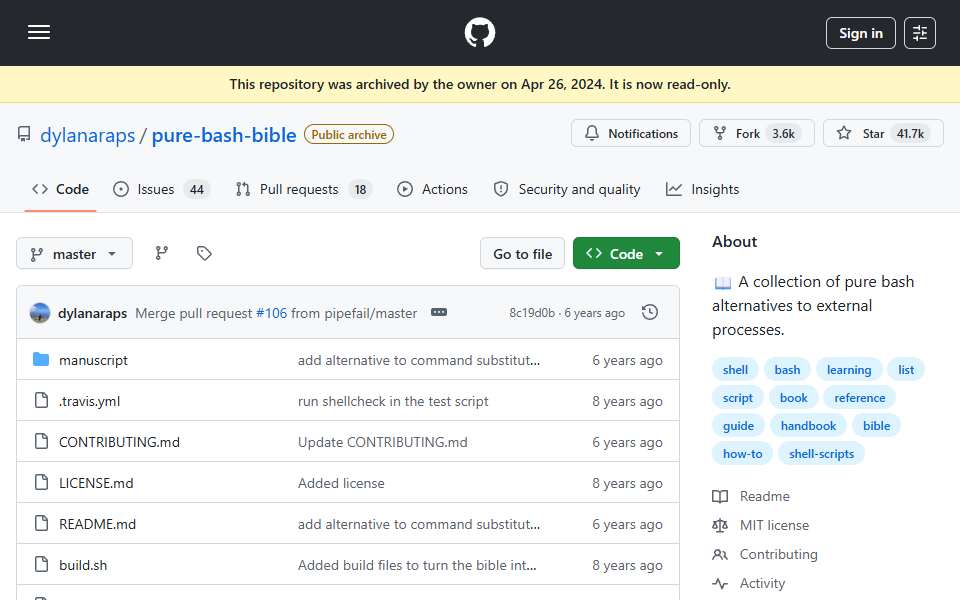View commit history clock icon
The image size is (960, 600).
[x=650, y=312]
